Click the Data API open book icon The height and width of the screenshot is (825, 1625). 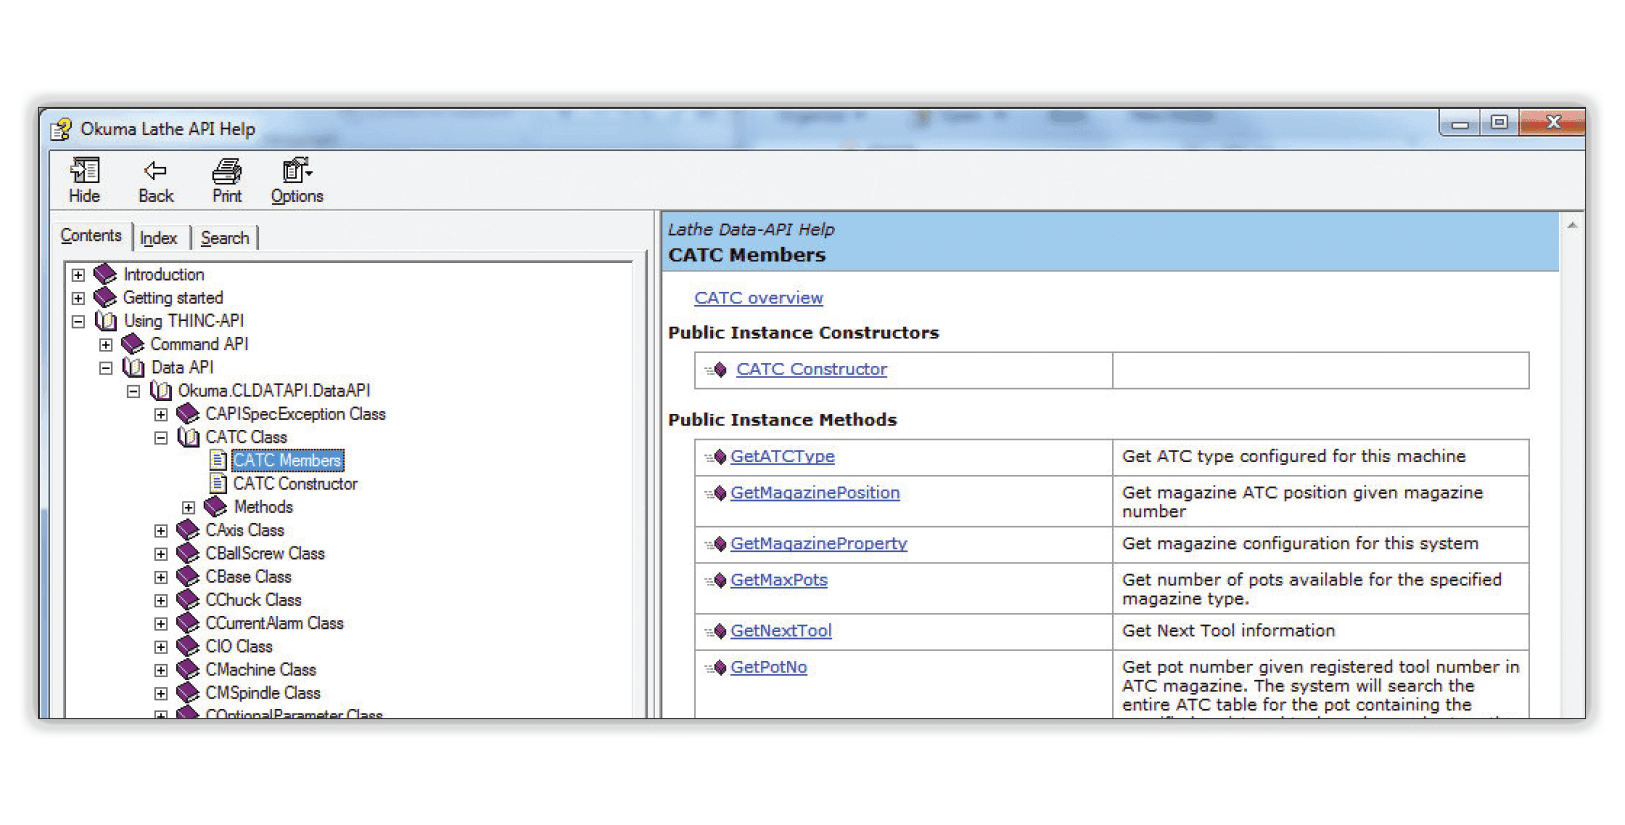point(132,367)
